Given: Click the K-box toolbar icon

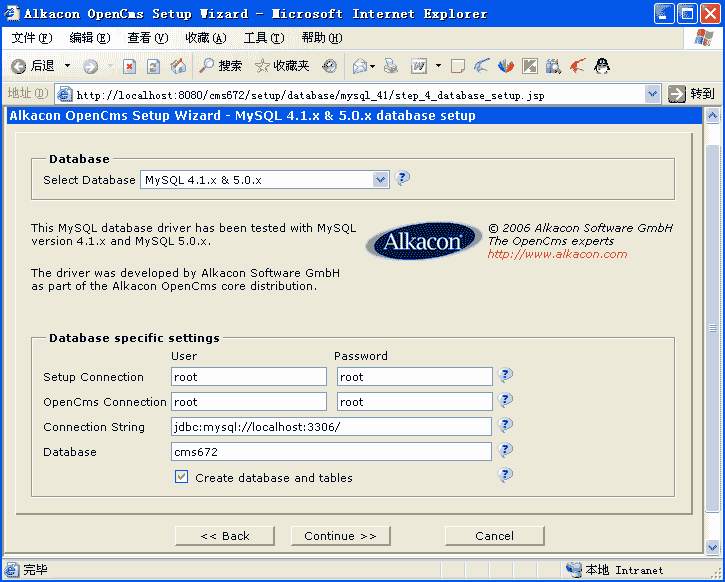Looking at the screenshot, I should [530, 67].
